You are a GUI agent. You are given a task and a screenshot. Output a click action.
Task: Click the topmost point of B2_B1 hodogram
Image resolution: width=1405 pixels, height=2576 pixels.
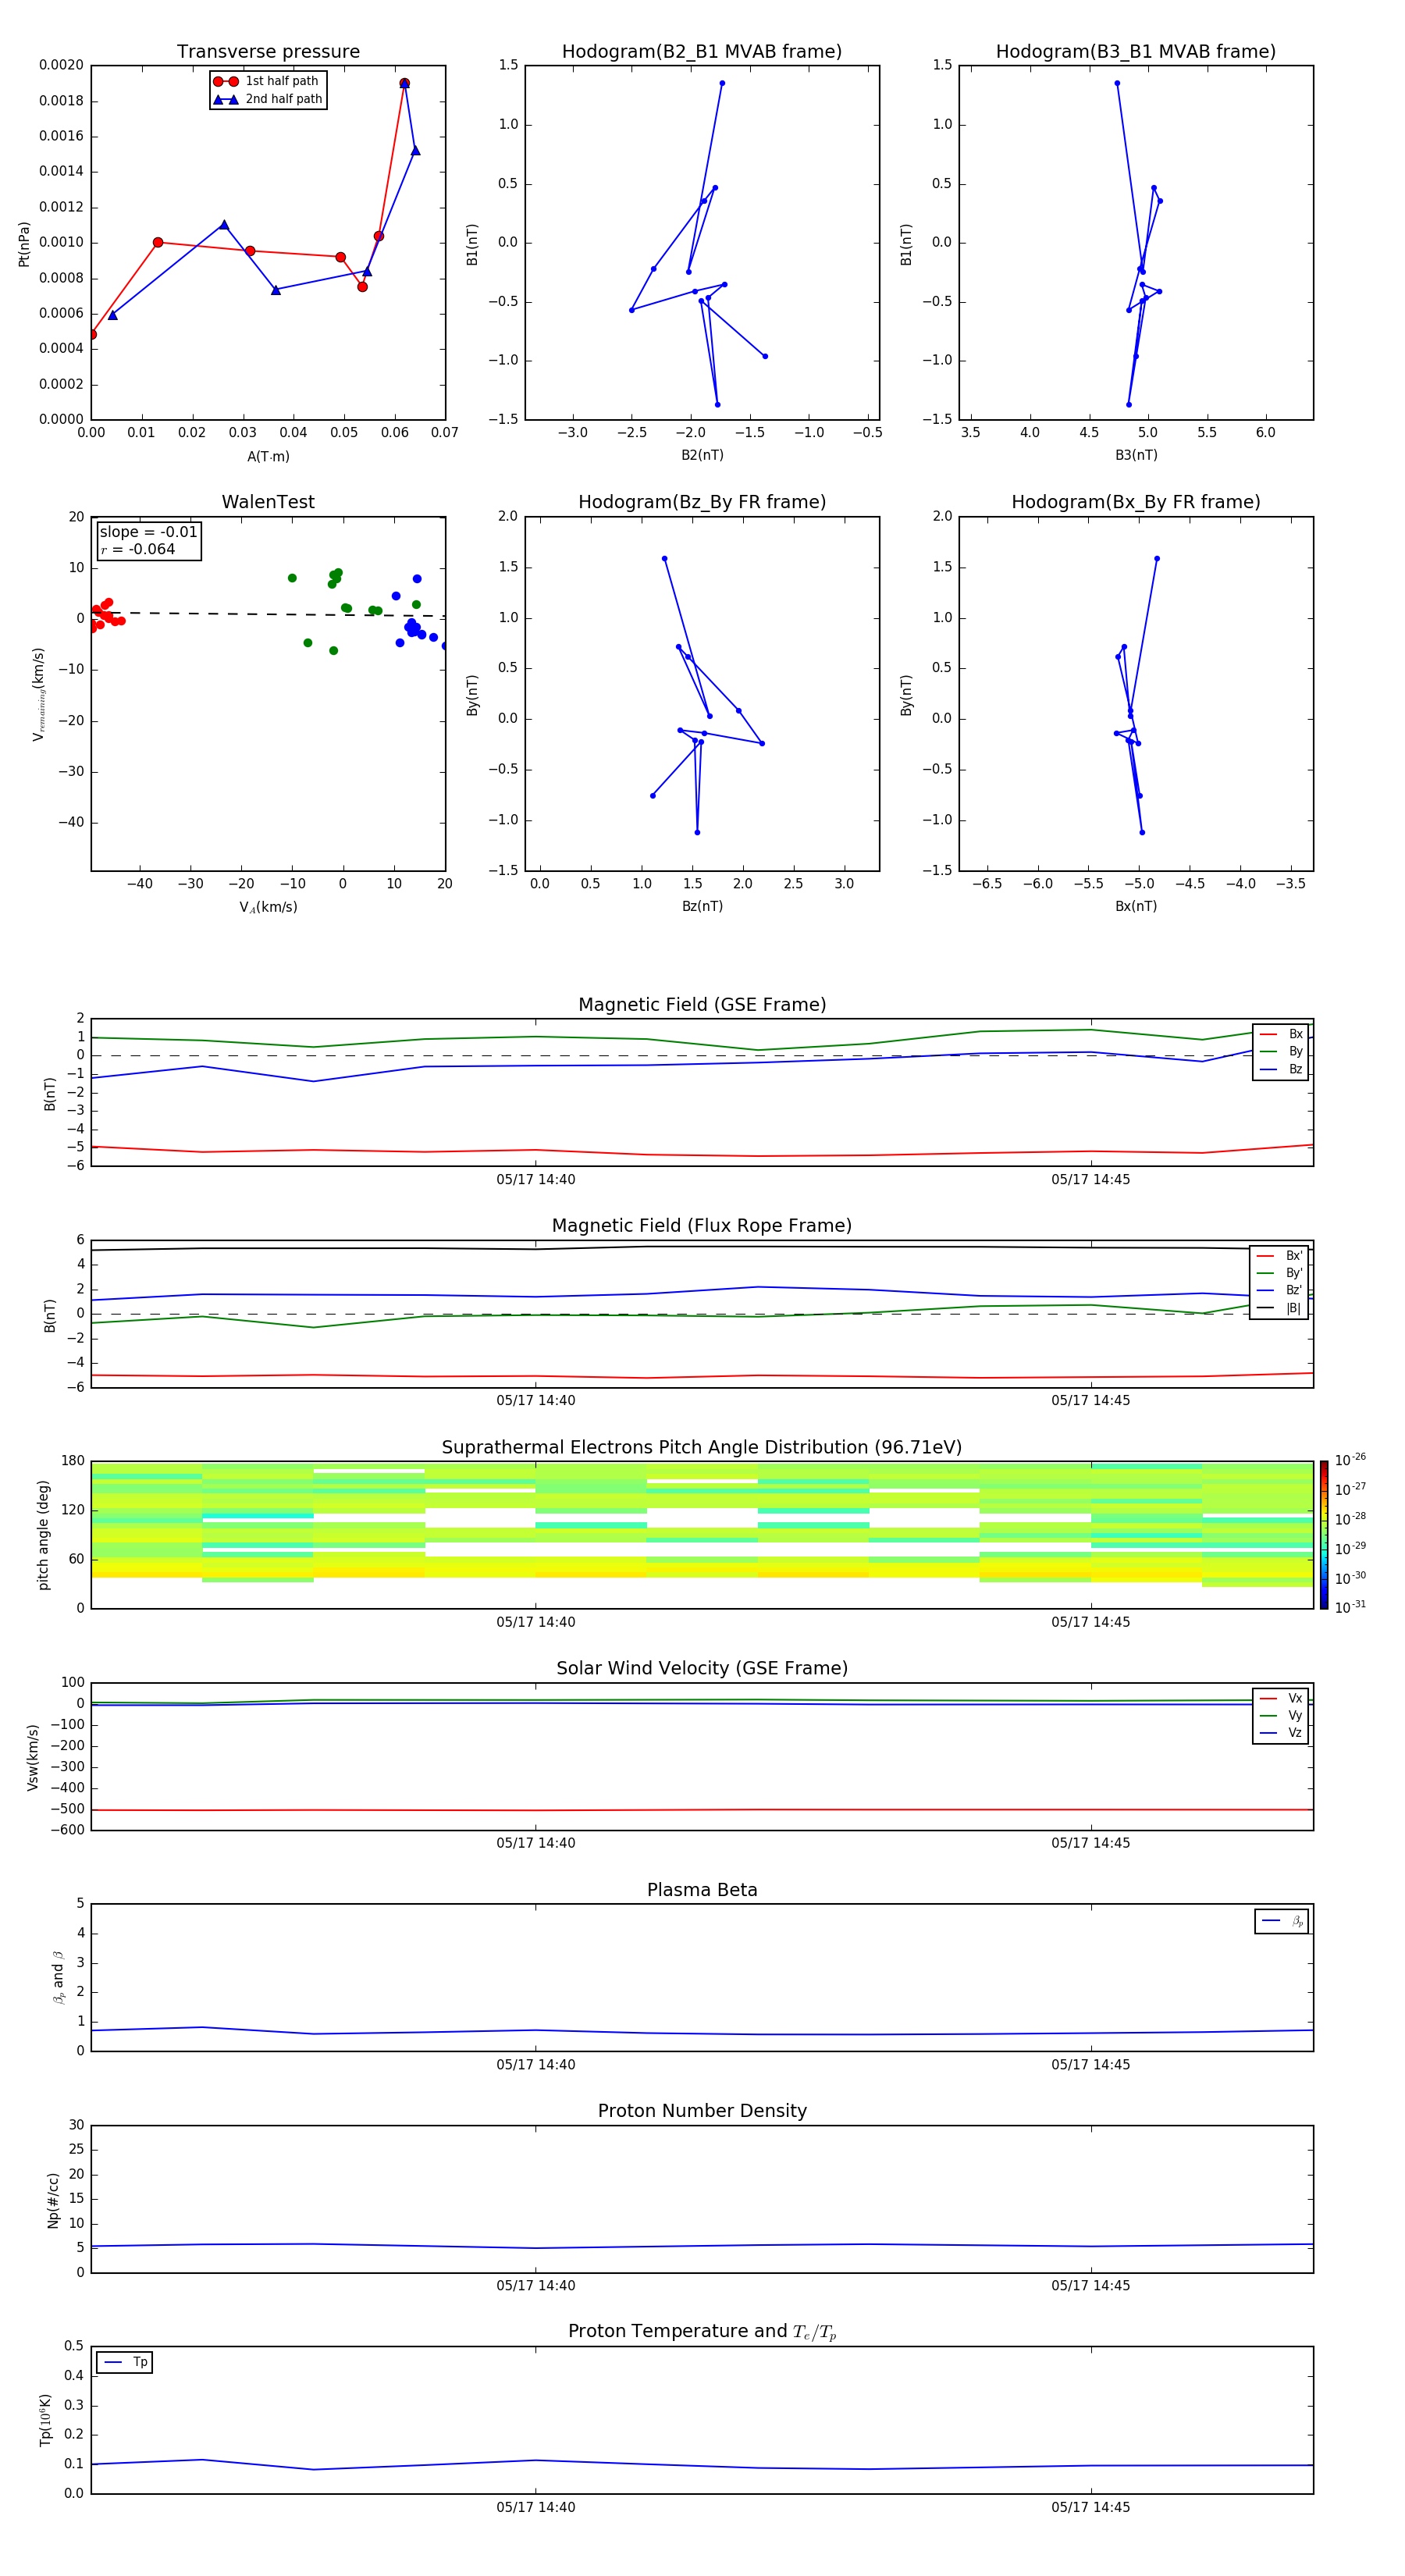coord(722,83)
